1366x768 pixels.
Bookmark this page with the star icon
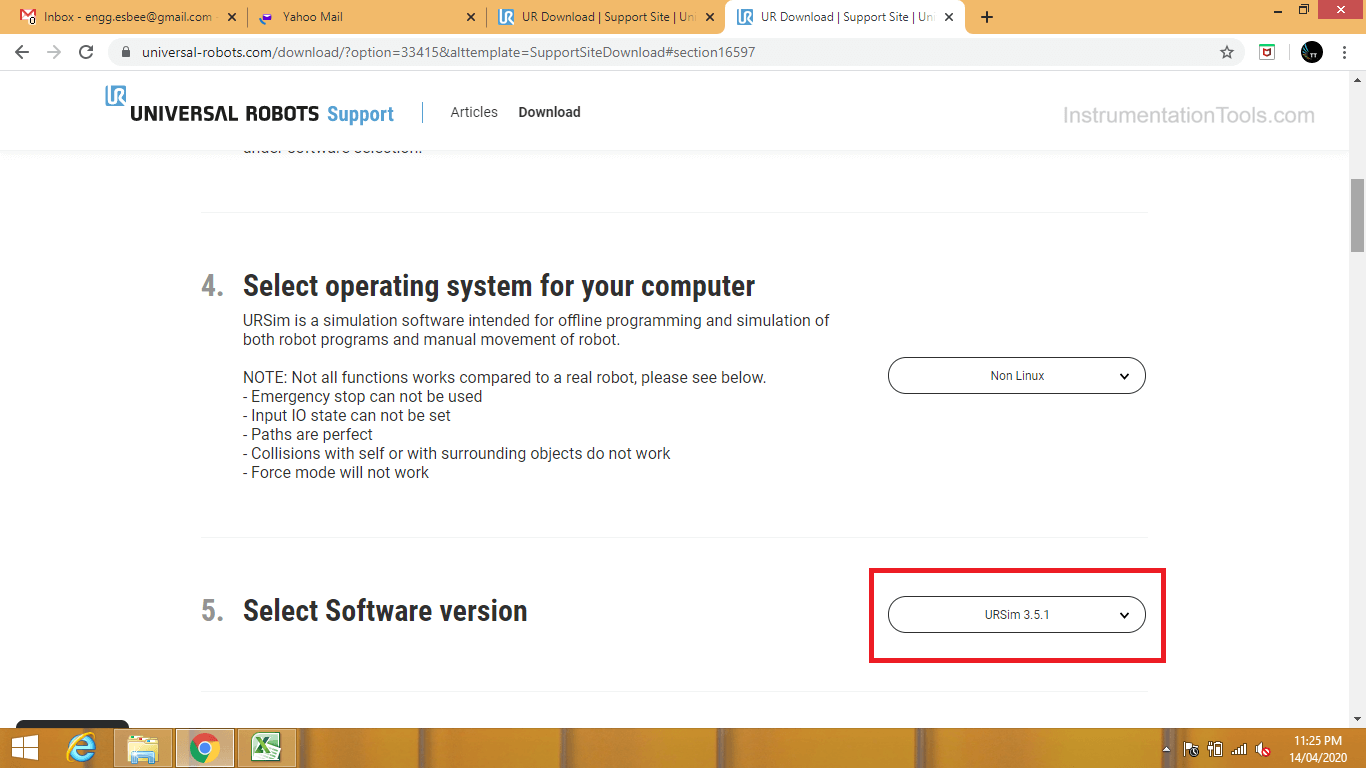1227,52
